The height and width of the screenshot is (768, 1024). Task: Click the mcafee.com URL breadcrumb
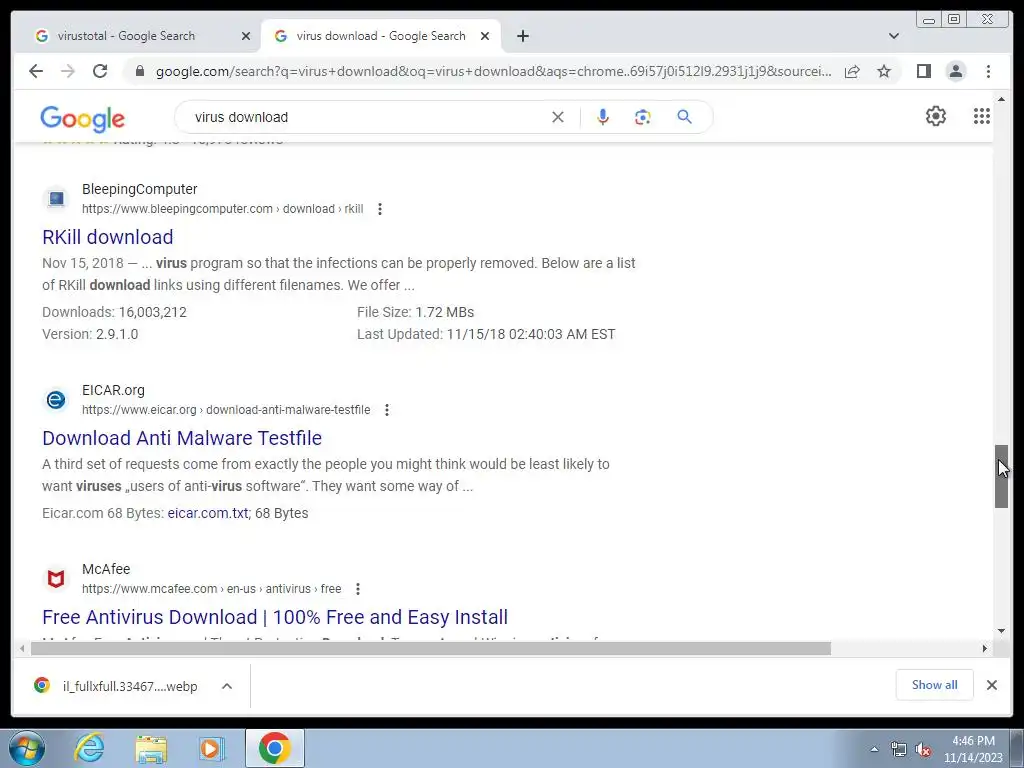tap(212, 589)
